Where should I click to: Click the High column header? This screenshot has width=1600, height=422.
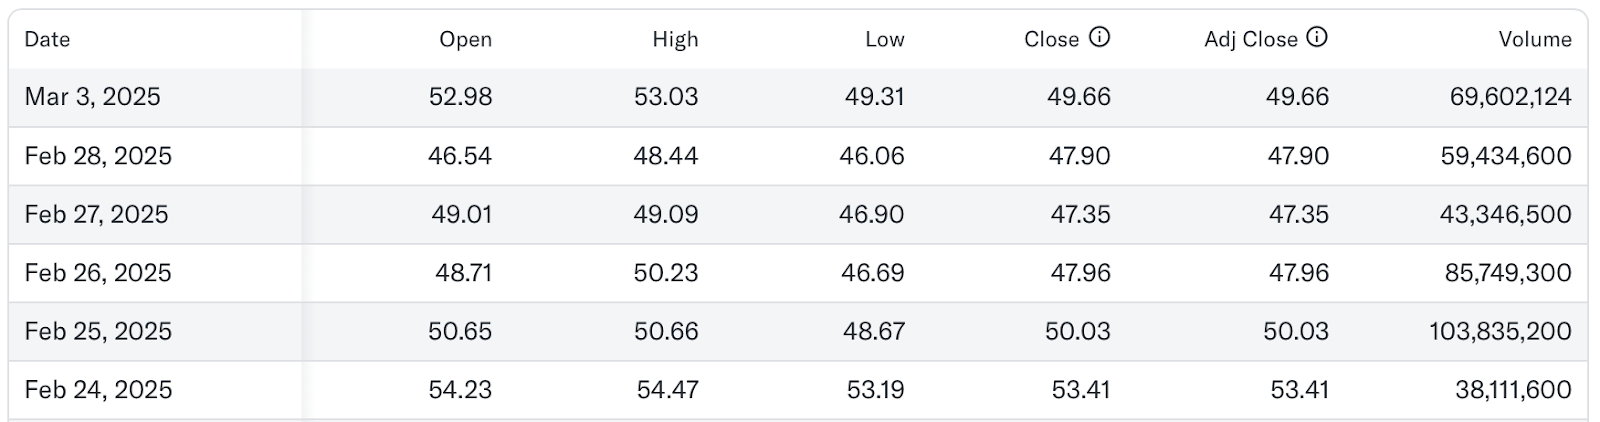675,39
